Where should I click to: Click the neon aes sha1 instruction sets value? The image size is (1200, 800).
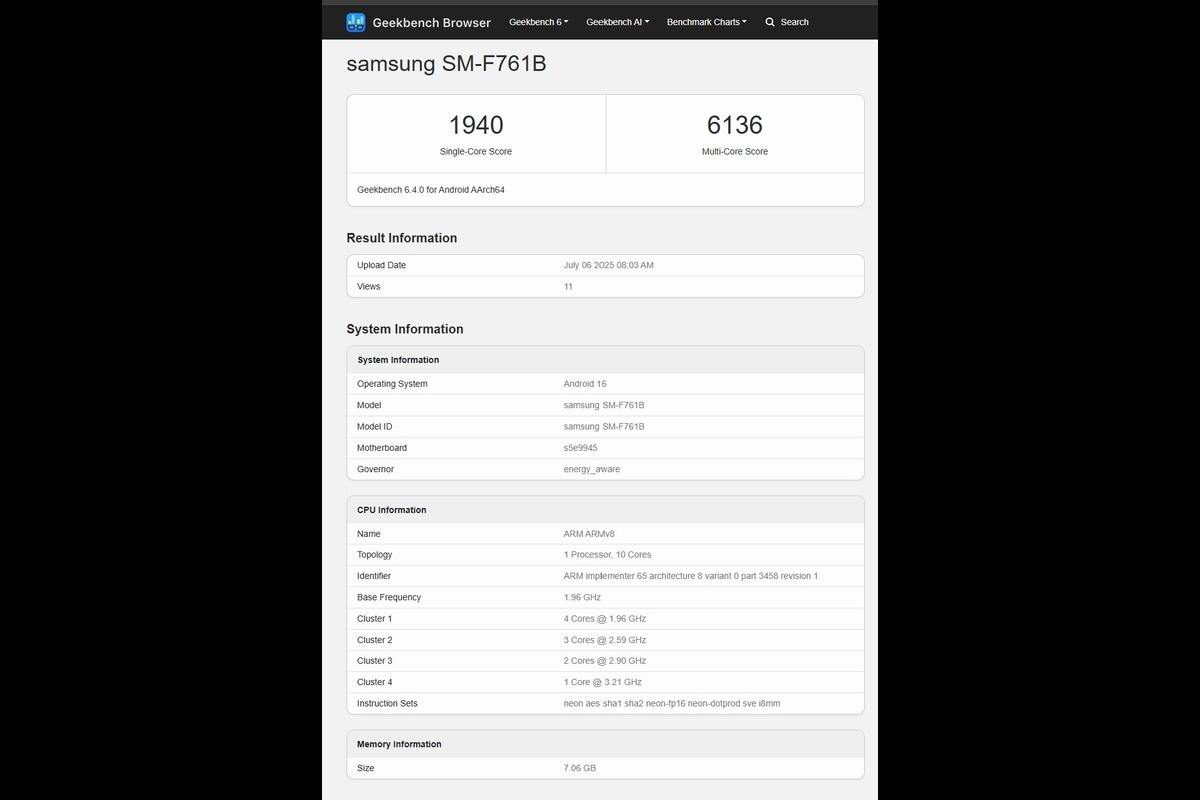(x=672, y=704)
